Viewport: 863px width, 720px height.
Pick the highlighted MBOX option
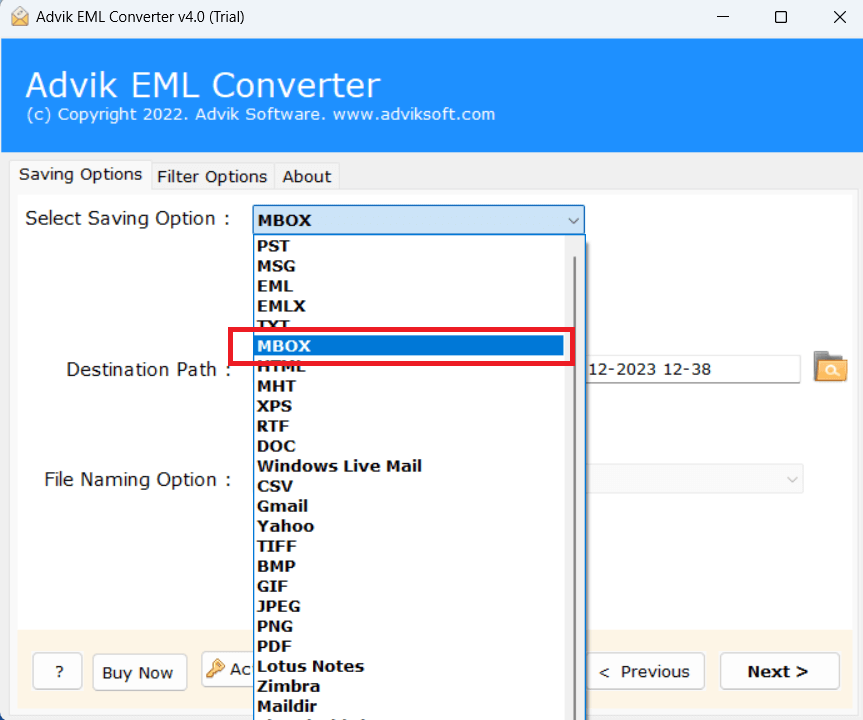pyautogui.click(x=409, y=346)
